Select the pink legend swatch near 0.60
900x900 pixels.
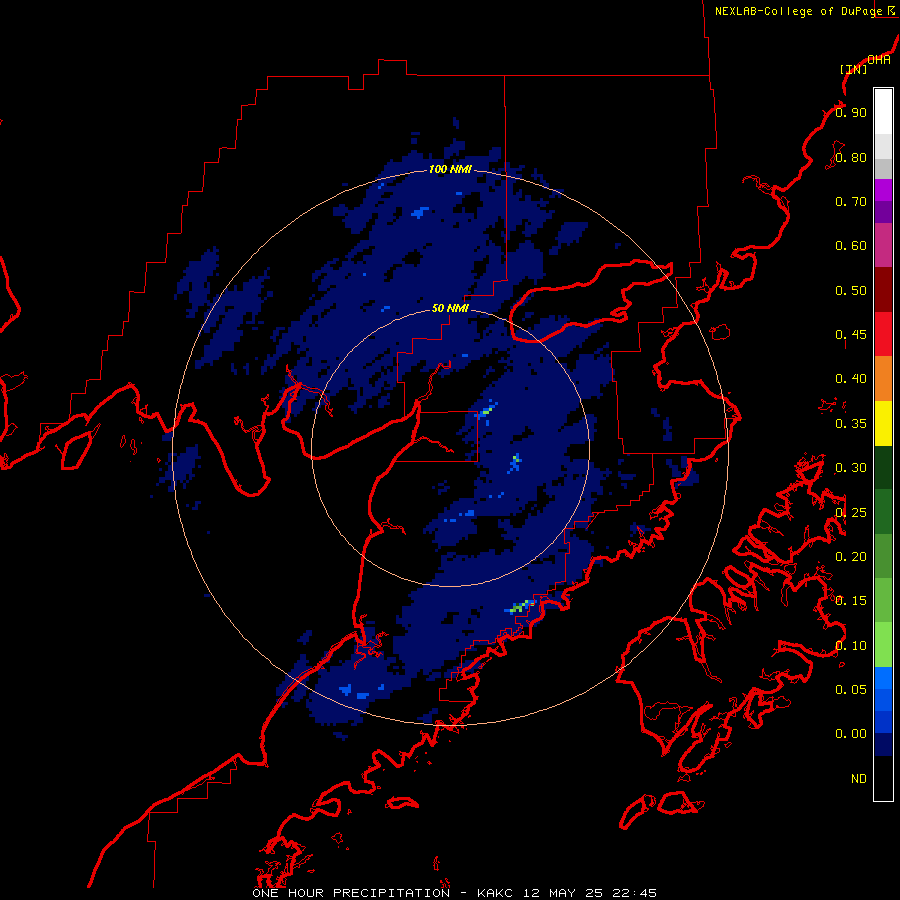(x=883, y=245)
